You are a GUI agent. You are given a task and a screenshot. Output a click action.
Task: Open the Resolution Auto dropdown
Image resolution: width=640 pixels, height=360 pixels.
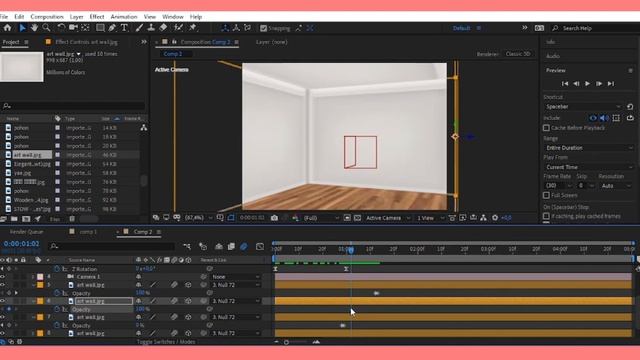616,186
